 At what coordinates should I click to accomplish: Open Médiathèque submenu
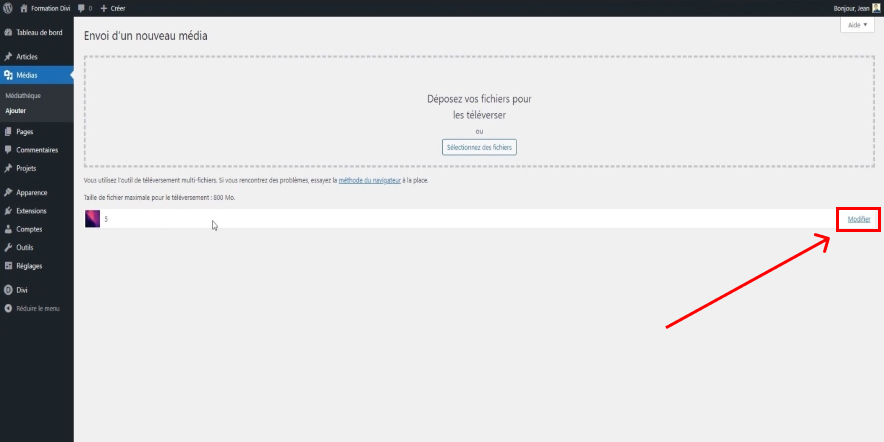pos(23,96)
